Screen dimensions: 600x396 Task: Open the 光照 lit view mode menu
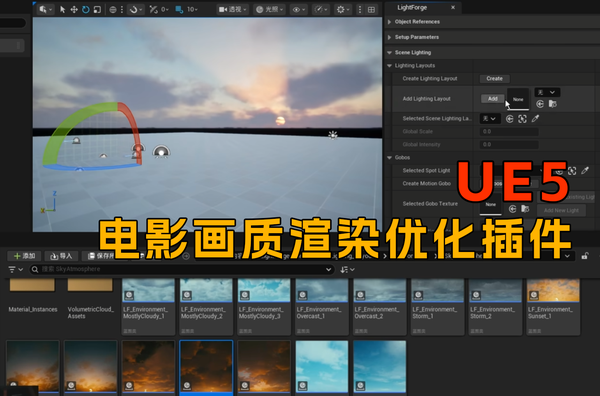point(270,10)
